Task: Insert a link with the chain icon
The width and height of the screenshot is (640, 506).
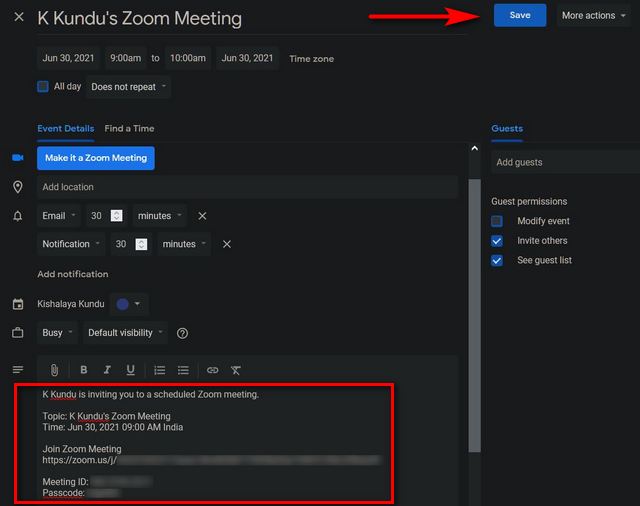Action: pos(212,370)
